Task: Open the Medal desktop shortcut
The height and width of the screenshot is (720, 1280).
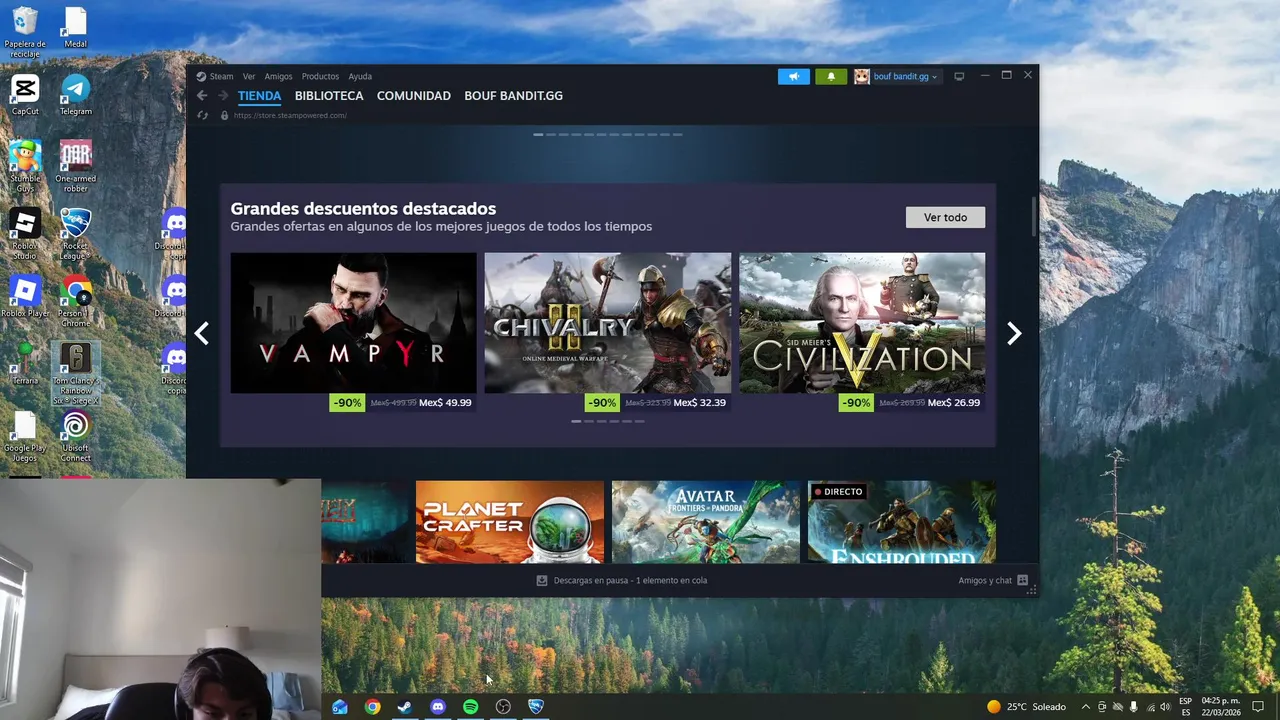Action: (x=75, y=28)
